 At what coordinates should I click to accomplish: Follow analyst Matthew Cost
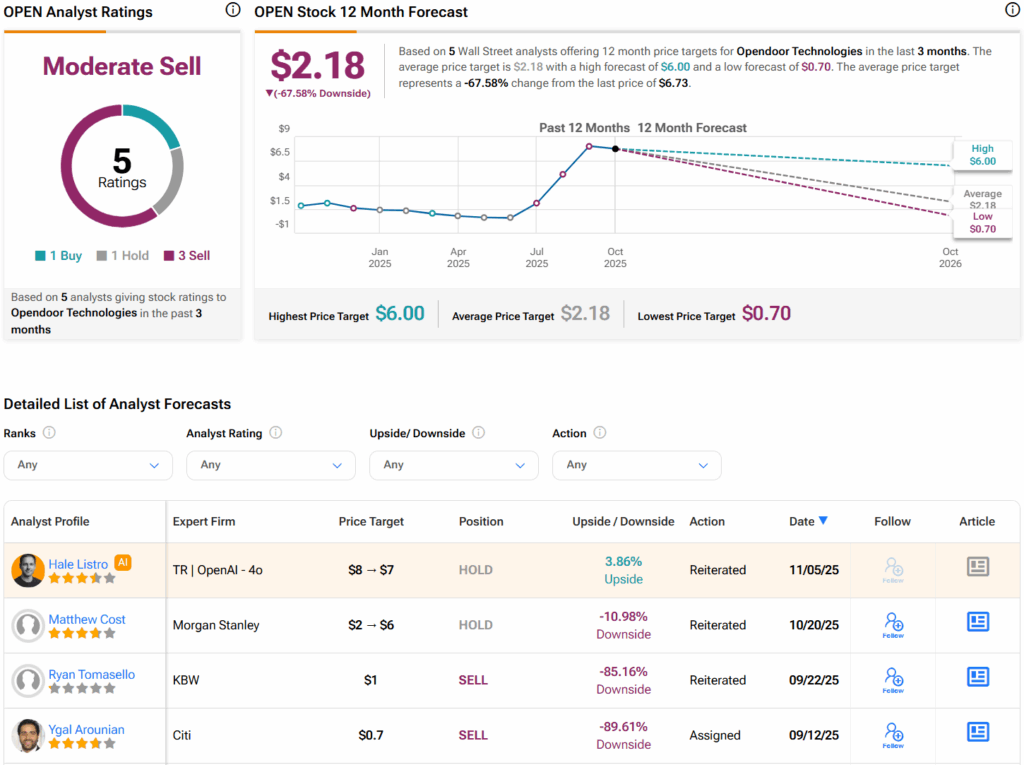point(893,624)
